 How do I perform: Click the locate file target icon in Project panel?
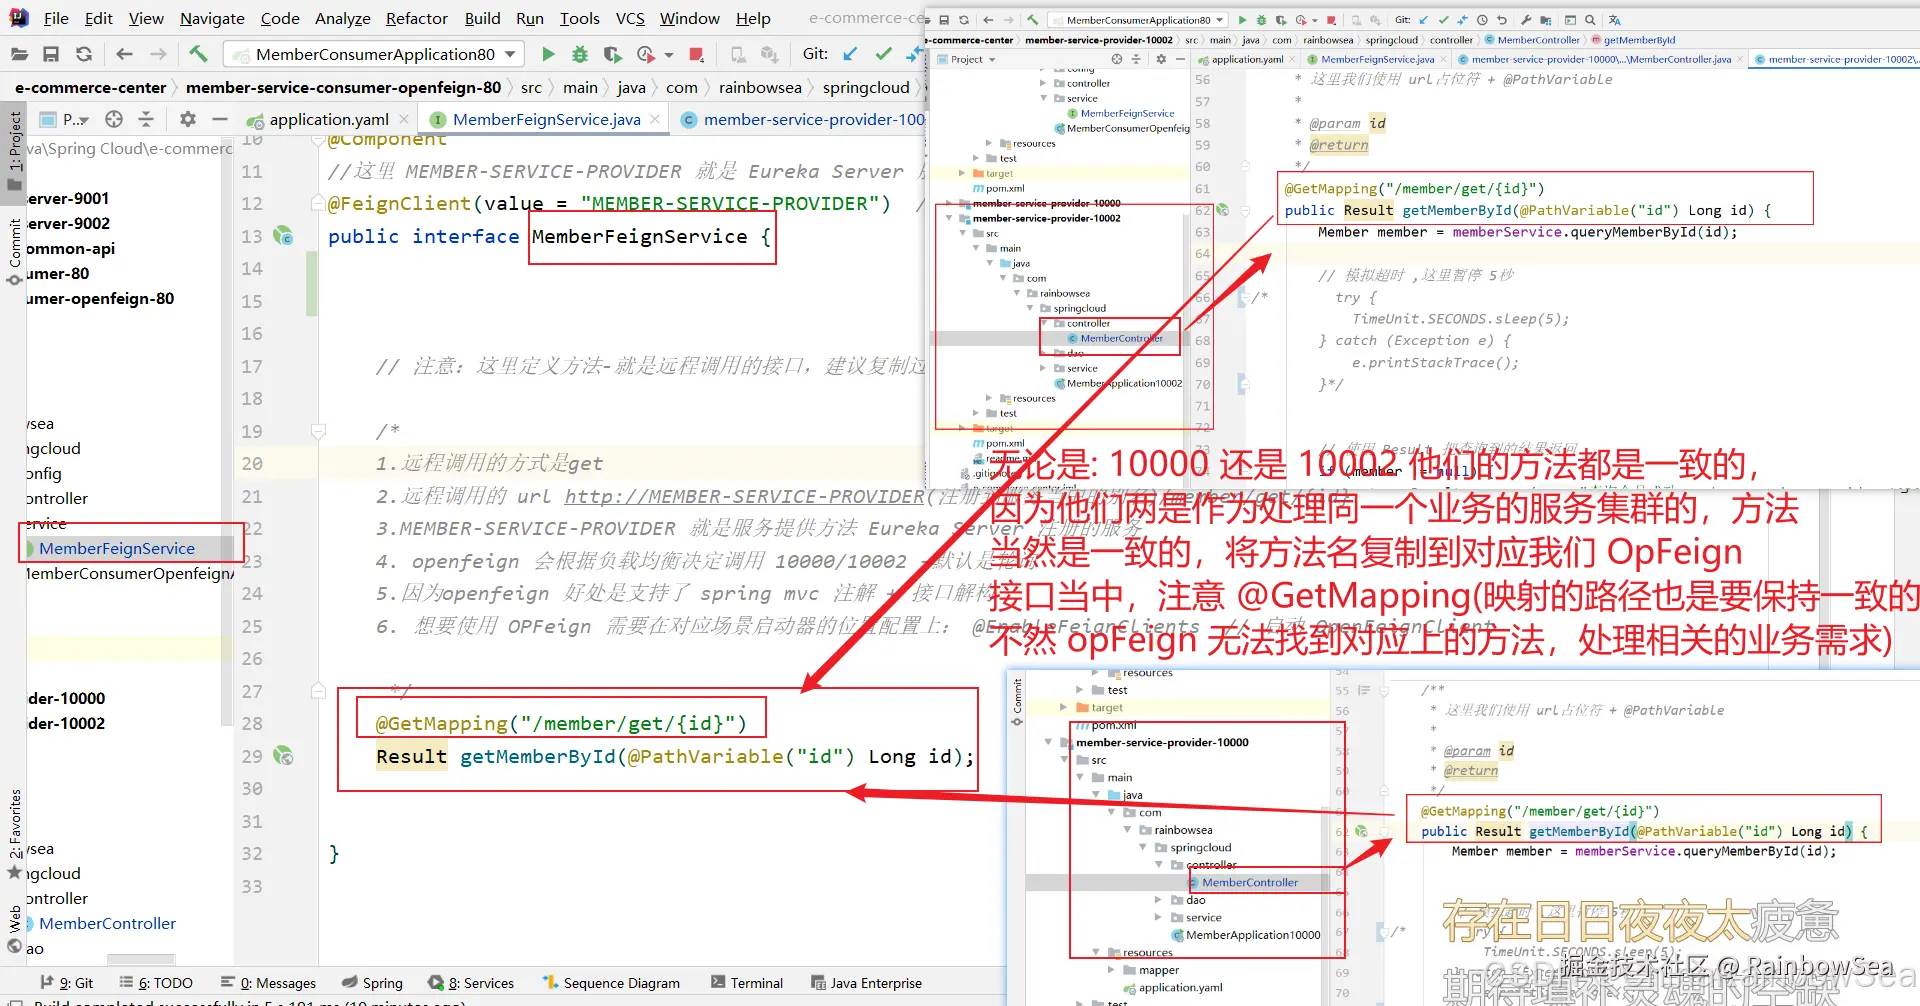click(x=114, y=119)
